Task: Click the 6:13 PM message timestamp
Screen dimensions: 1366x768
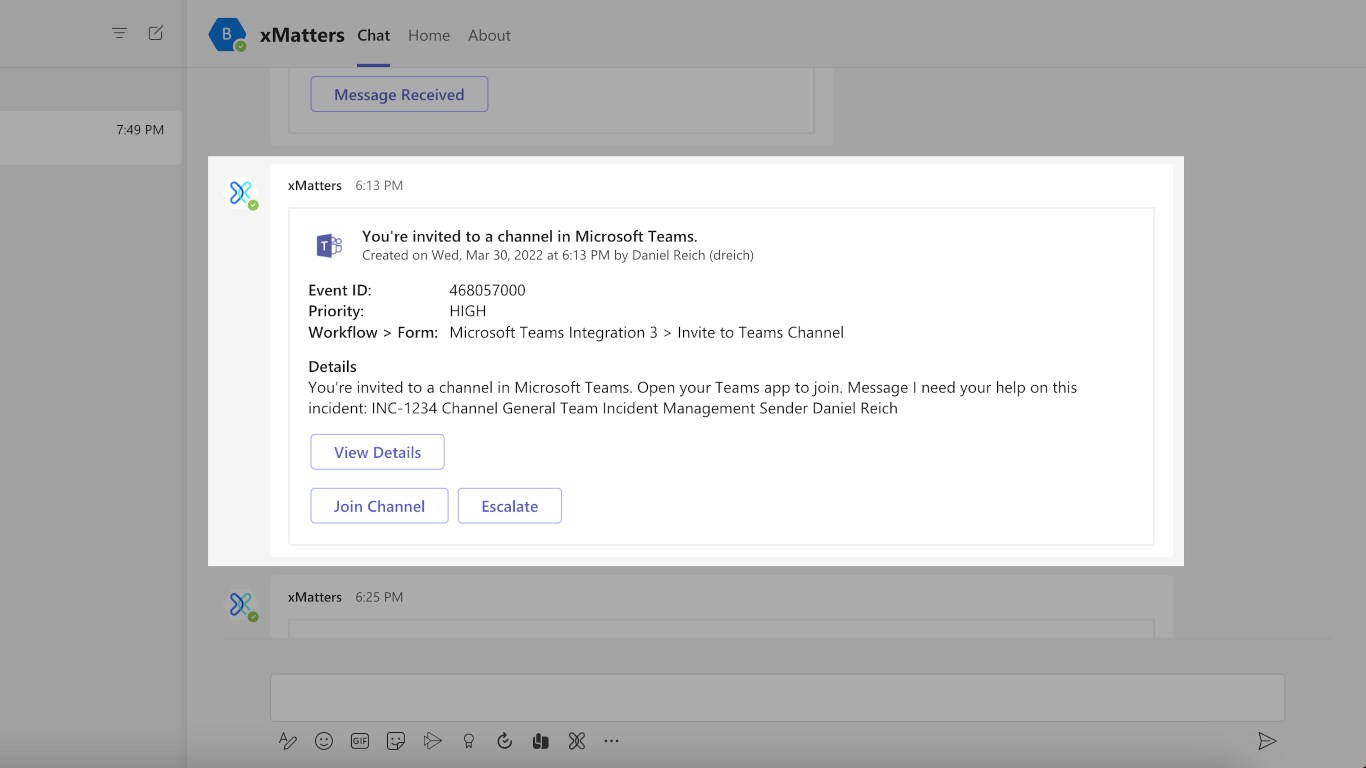Action: pyautogui.click(x=379, y=185)
